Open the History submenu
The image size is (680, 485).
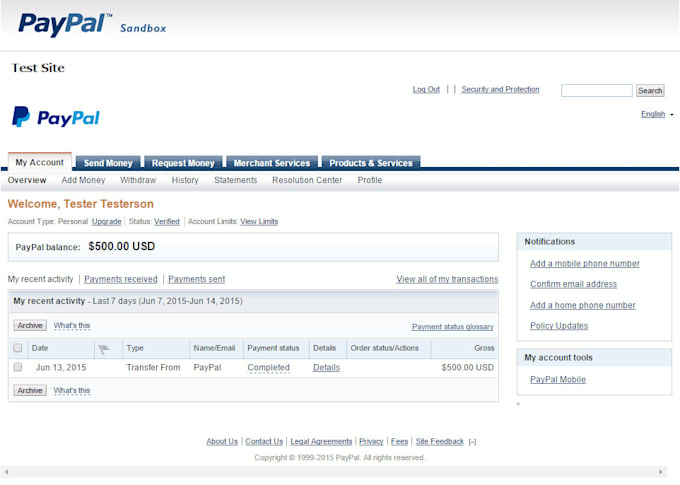pos(185,180)
